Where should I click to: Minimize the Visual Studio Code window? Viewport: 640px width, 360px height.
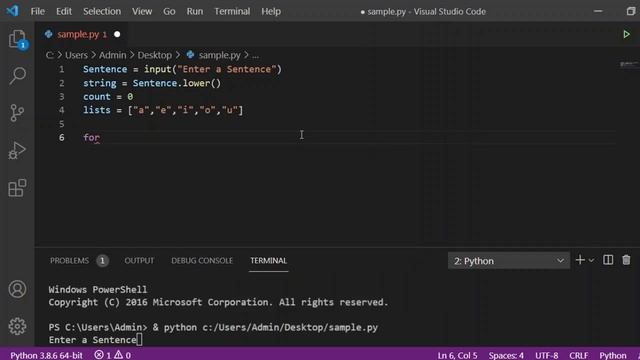pos(598,11)
